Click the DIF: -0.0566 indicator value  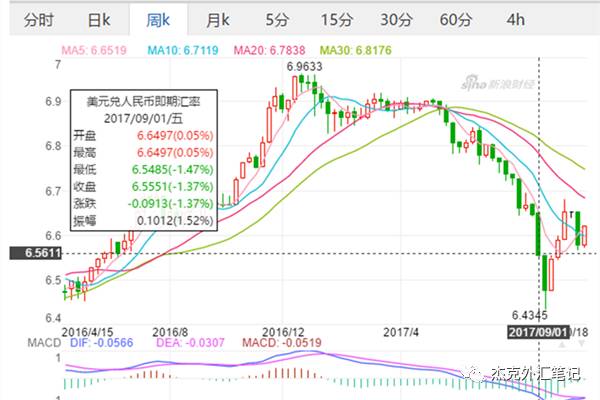(x=101, y=343)
